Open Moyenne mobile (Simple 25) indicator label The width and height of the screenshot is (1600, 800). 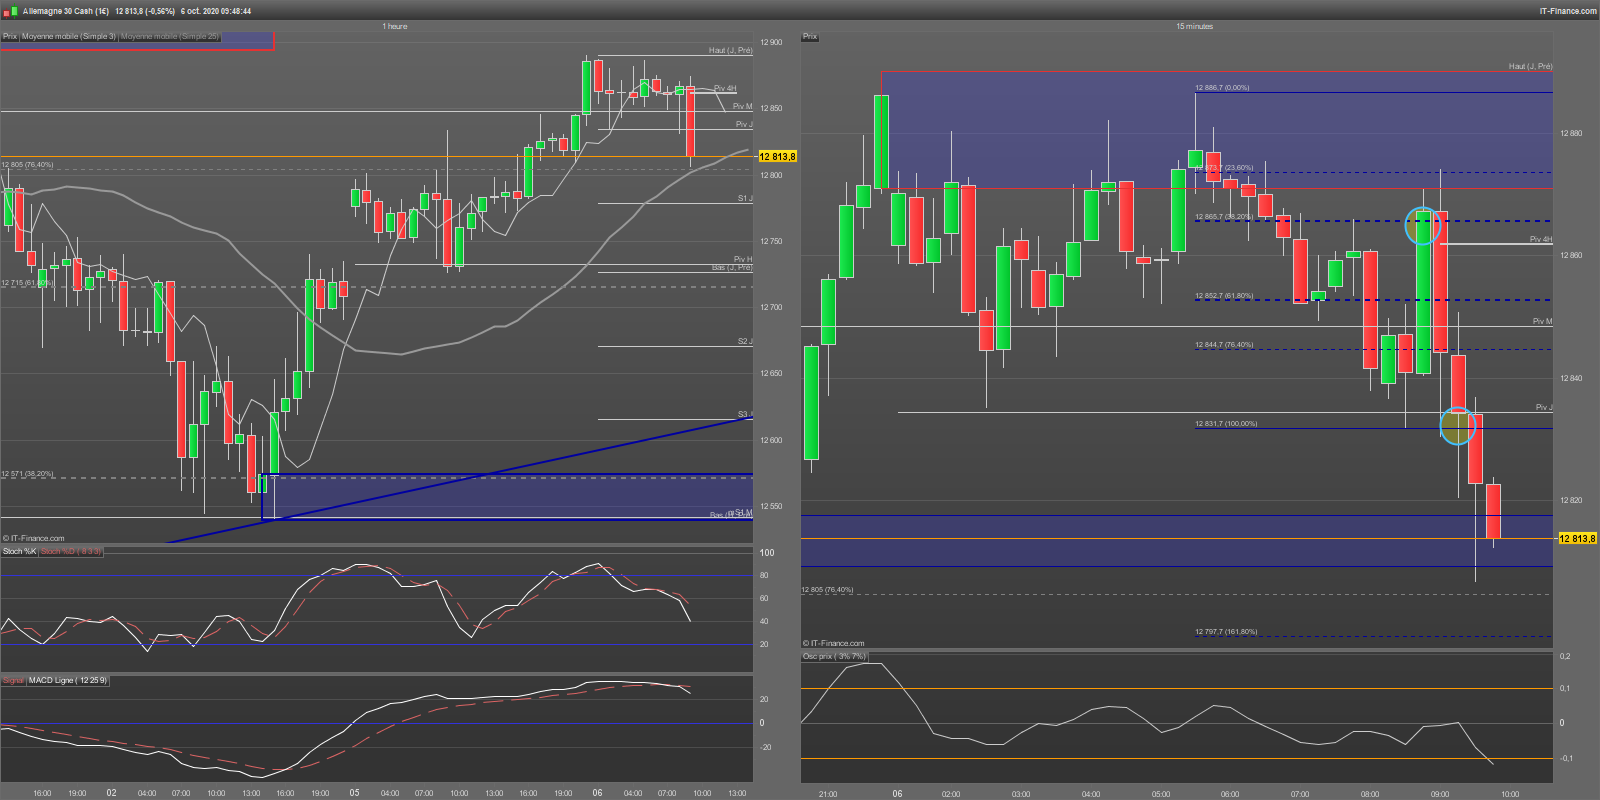(170, 36)
